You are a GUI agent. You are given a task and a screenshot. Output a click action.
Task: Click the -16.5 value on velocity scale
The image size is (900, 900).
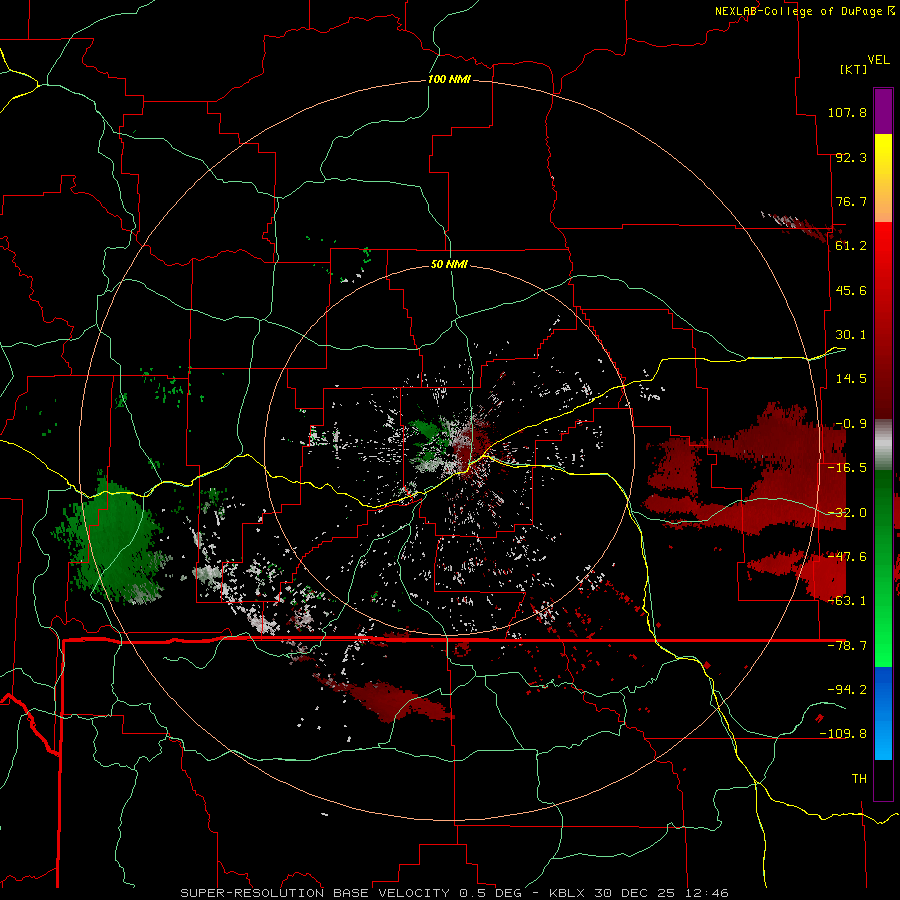(x=847, y=468)
